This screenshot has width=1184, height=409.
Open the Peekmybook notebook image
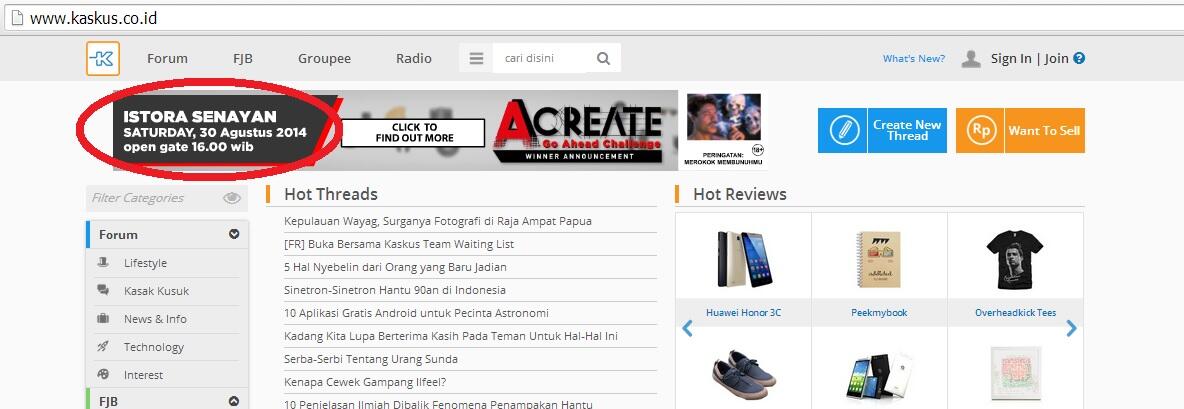[x=879, y=259]
